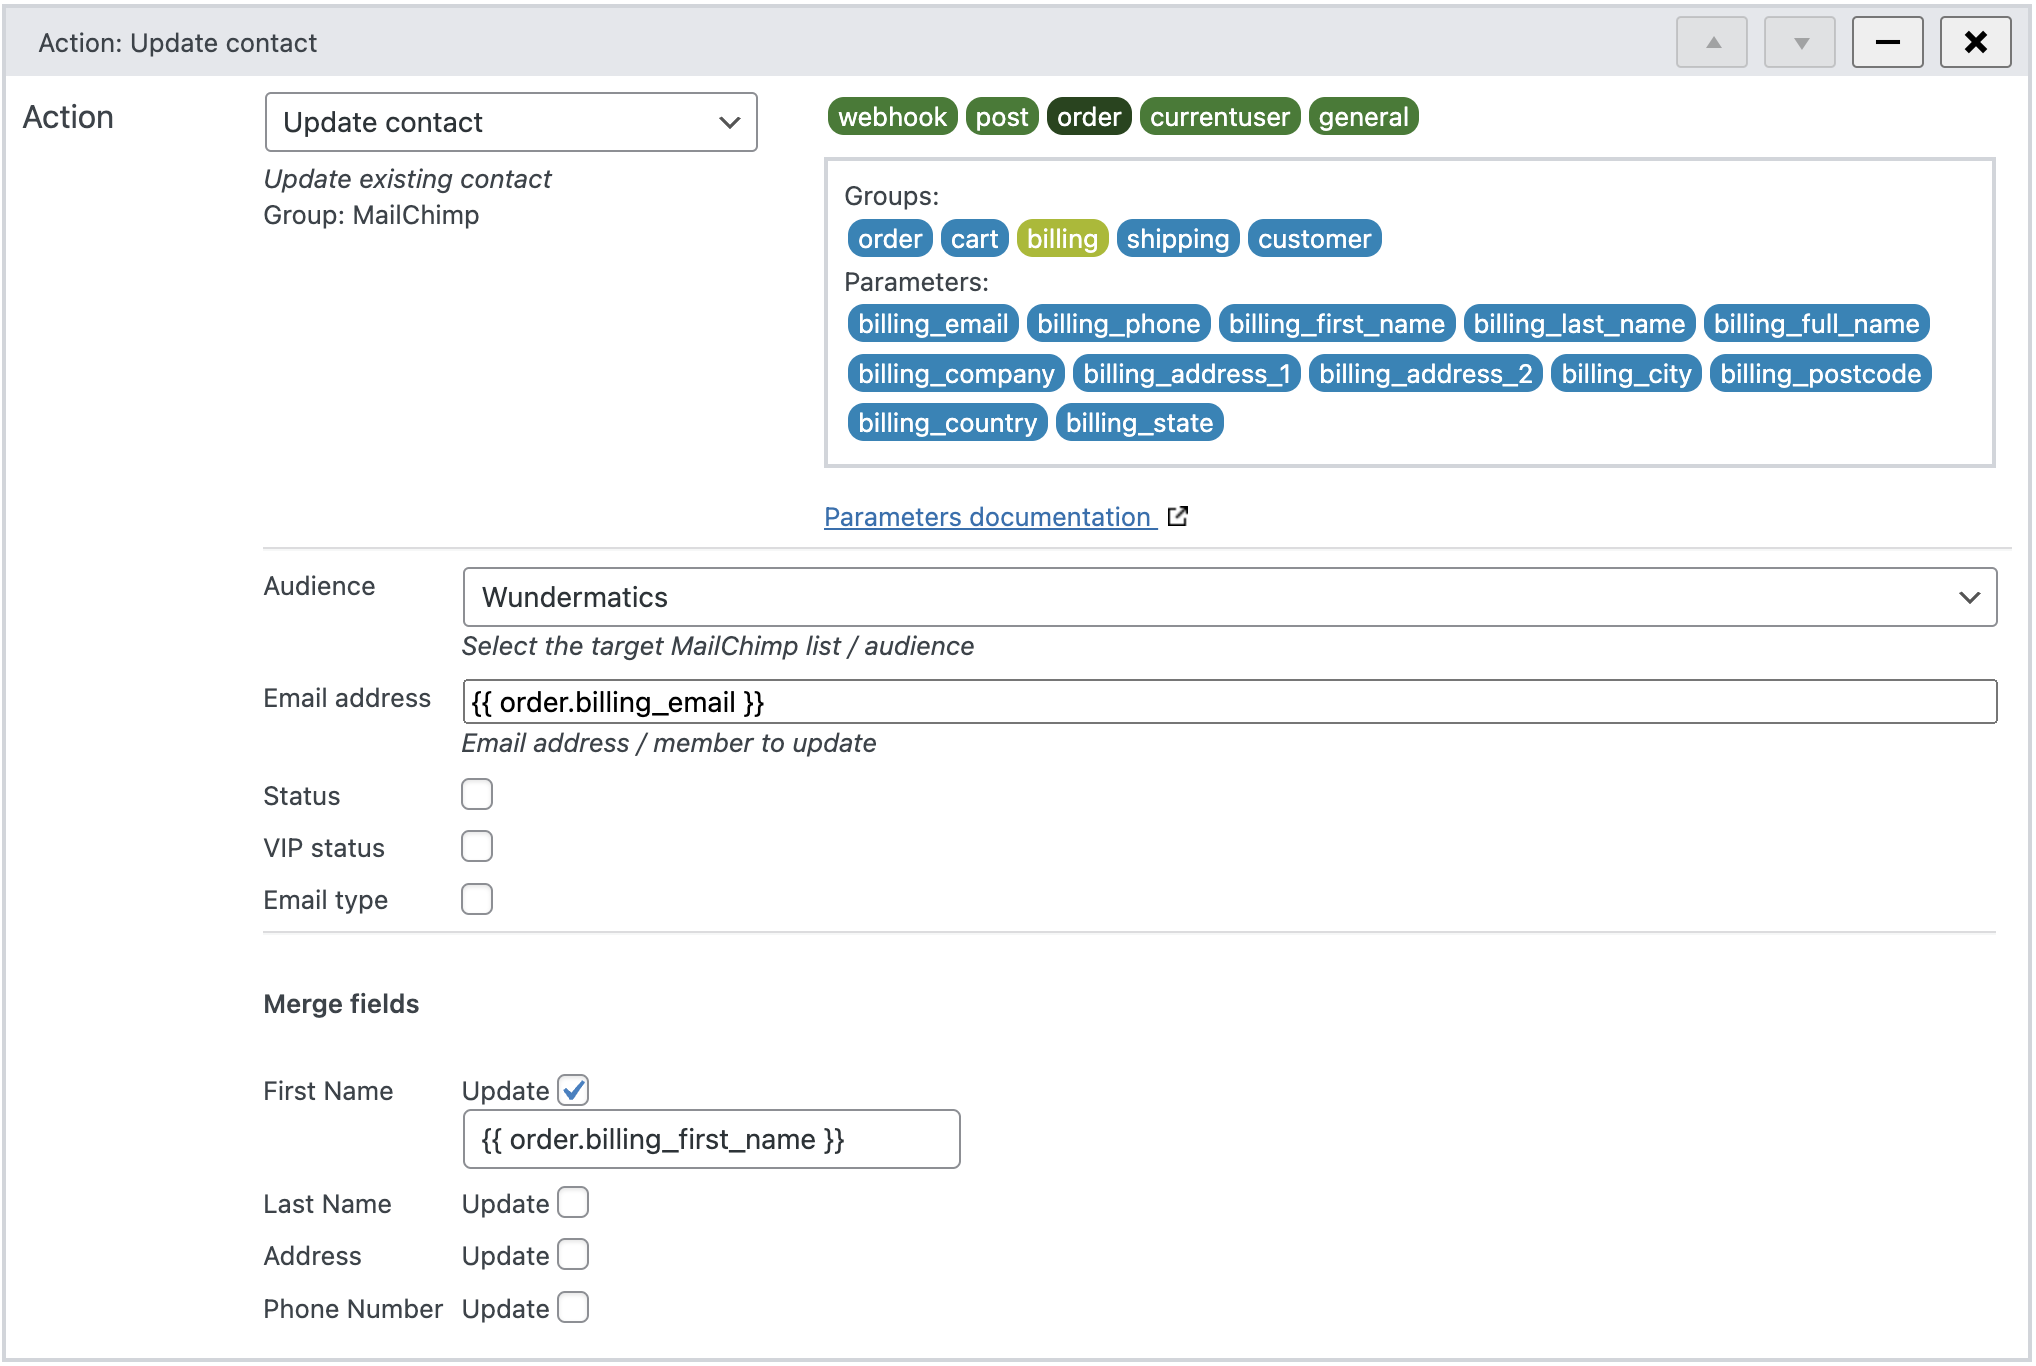Open the Update contact action dropdown
This screenshot has width=2036, height=1366.
(x=510, y=121)
